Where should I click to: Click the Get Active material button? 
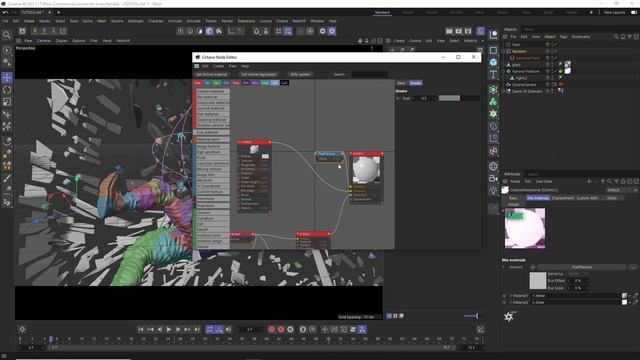point(211,74)
